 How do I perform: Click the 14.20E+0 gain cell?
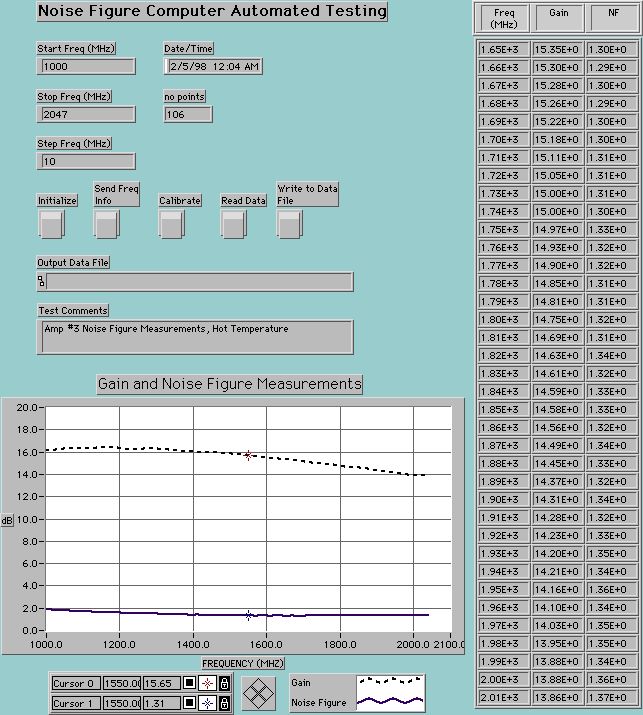[558, 554]
